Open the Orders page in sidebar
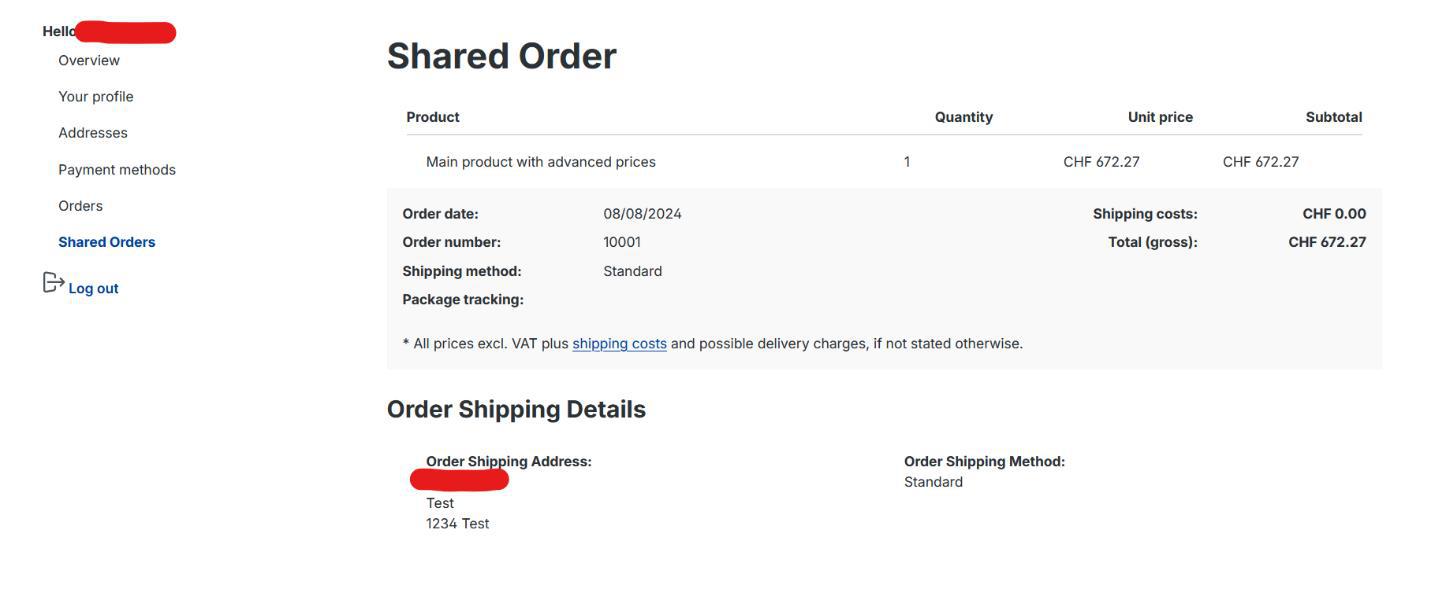 (81, 206)
